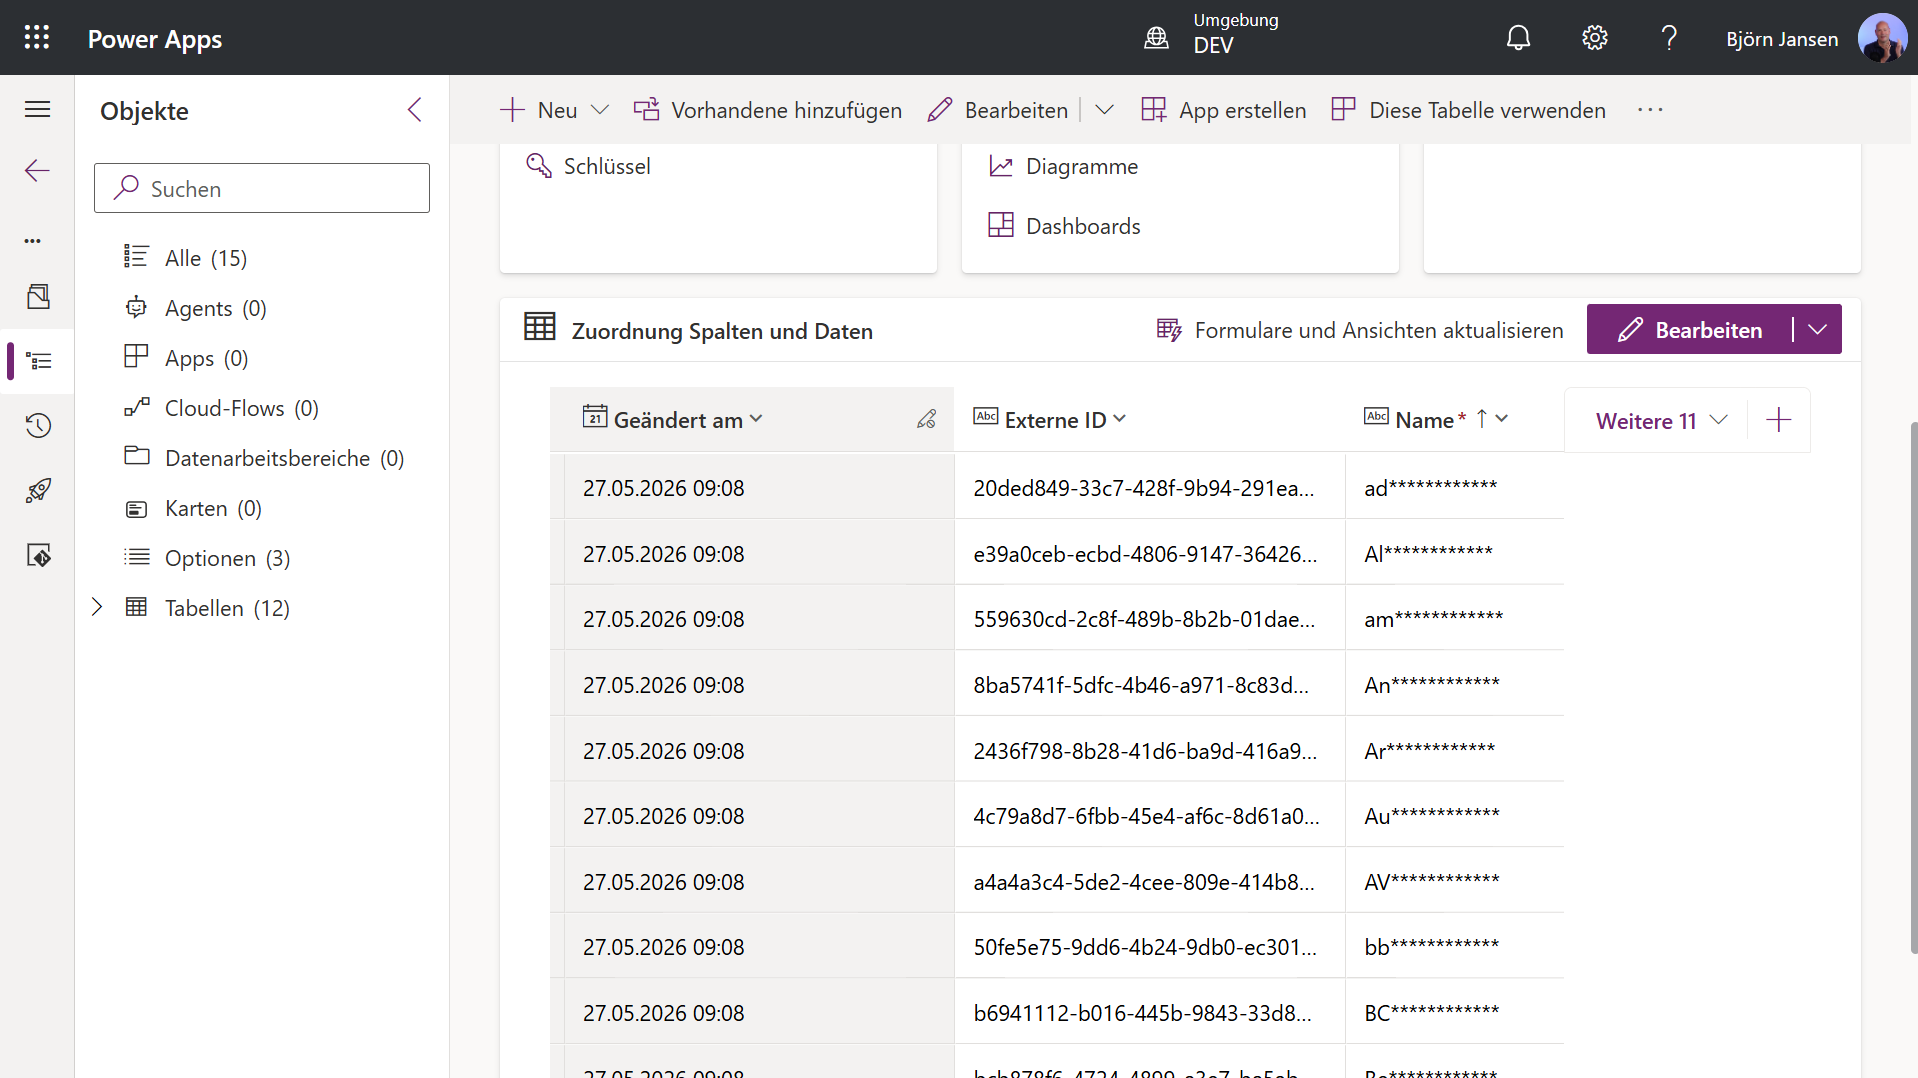Click the page vertical scrollbar

coord(1913,687)
